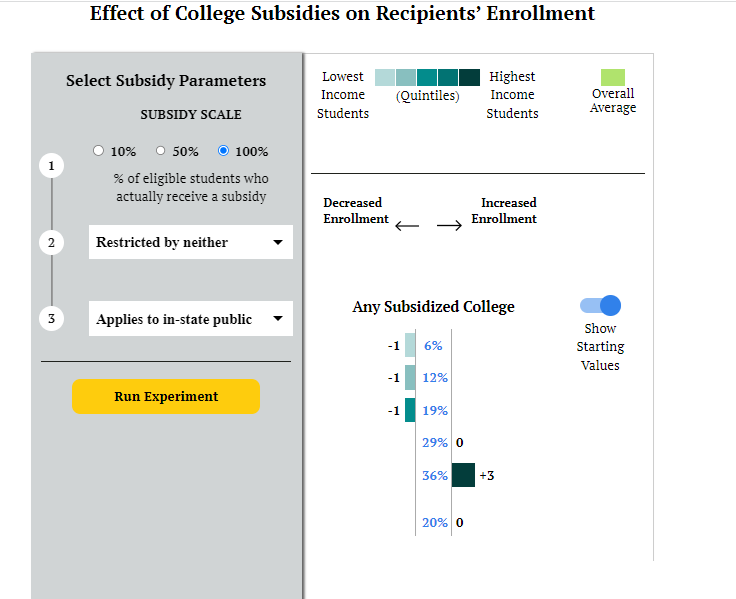The width and height of the screenshot is (736, 599).
Task: Click the Overall Average green swatch
Action: (x=613, y=77)
